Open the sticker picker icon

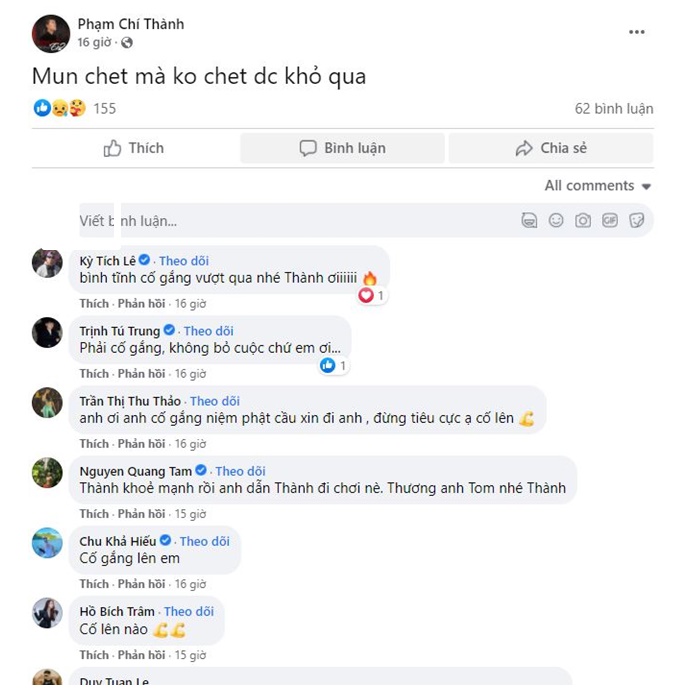636,220
